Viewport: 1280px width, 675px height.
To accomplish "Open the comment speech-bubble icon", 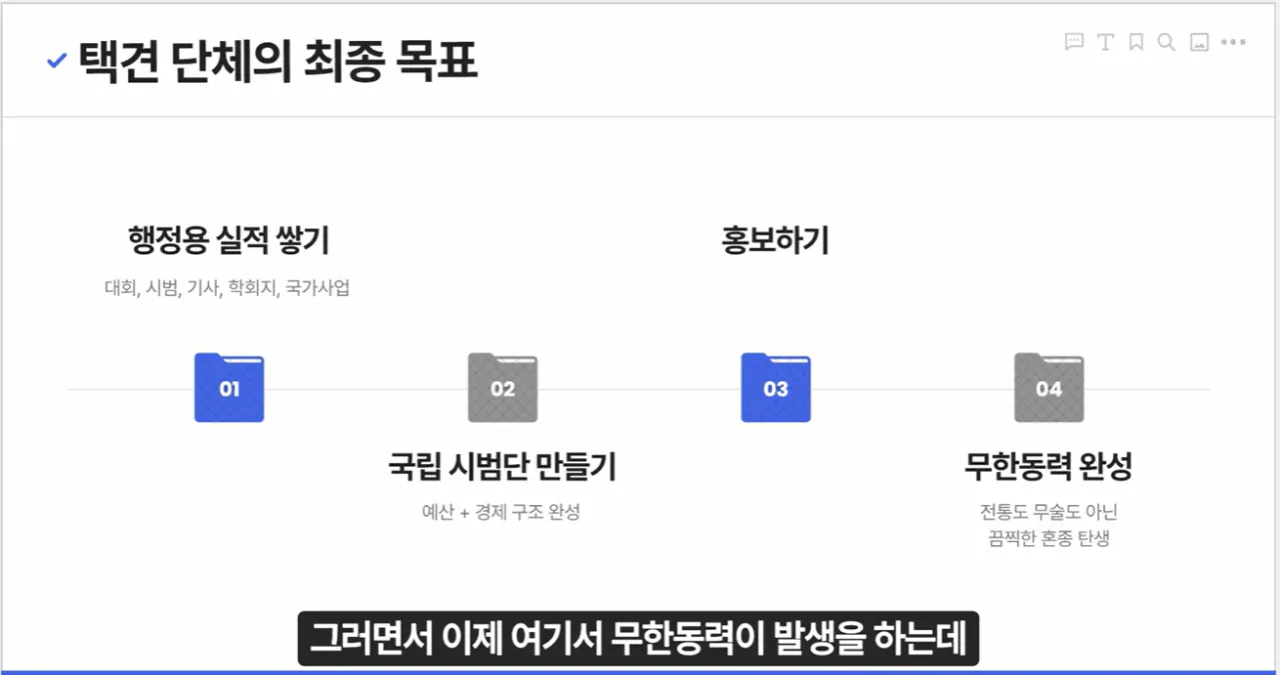I will click(x=1075, y=42).
